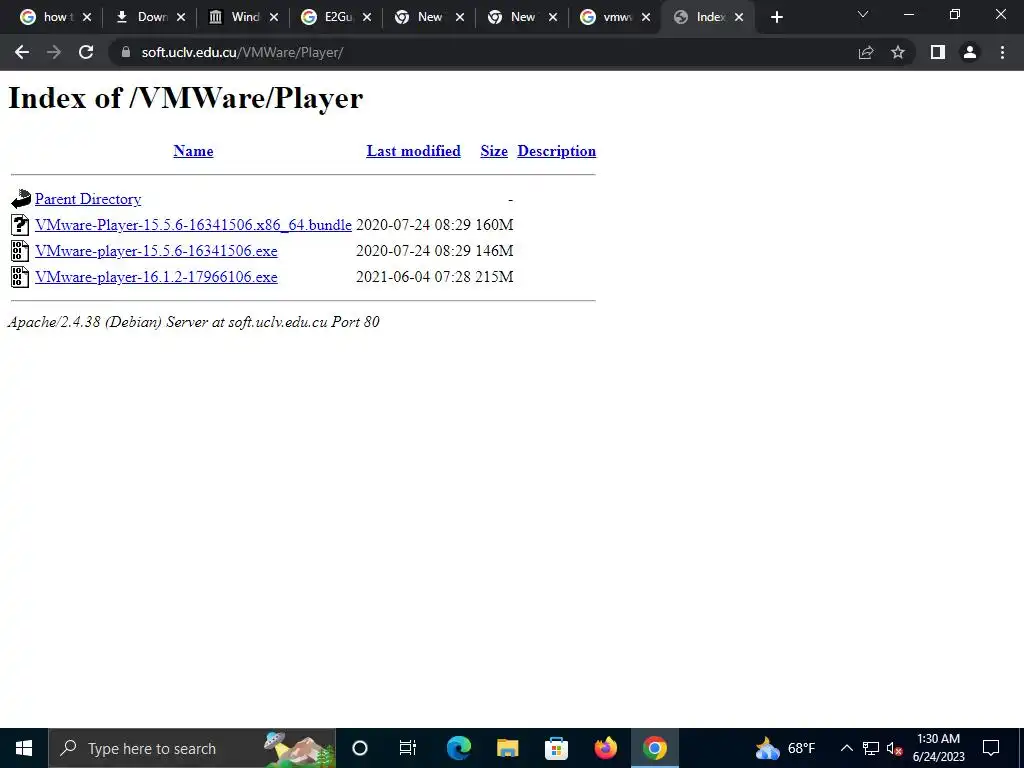Click the lock icon in the address bar
1024x768 pixels.
coord(126,52)
